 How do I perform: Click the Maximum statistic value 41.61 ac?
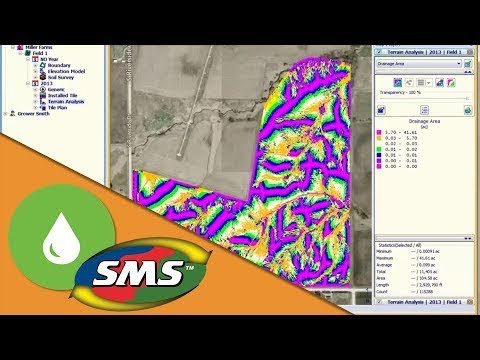[x=423, y=258]
